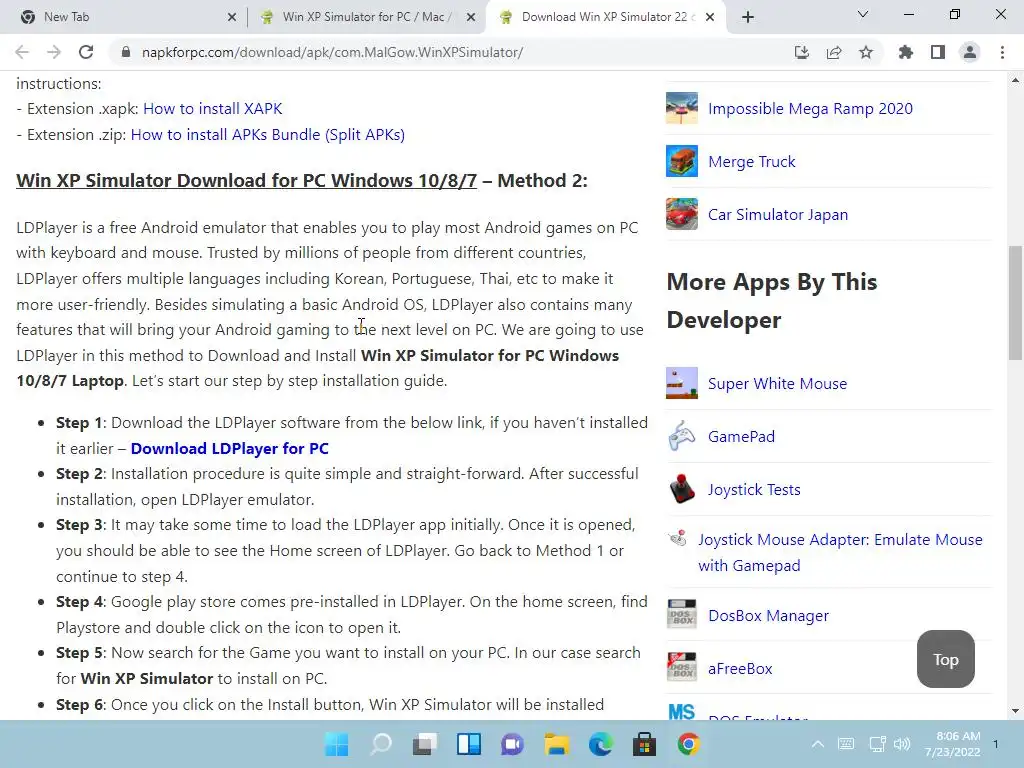Open the clock showing 8:06 AM
The height and width of the screenshot is (768, 1024).
click(953, 744)
